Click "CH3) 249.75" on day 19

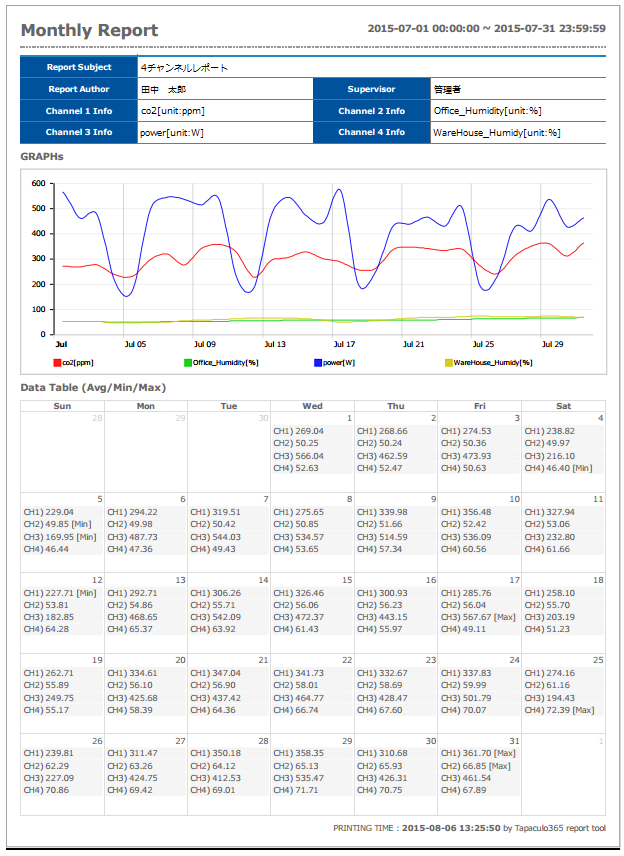click(x=49, y=698)
